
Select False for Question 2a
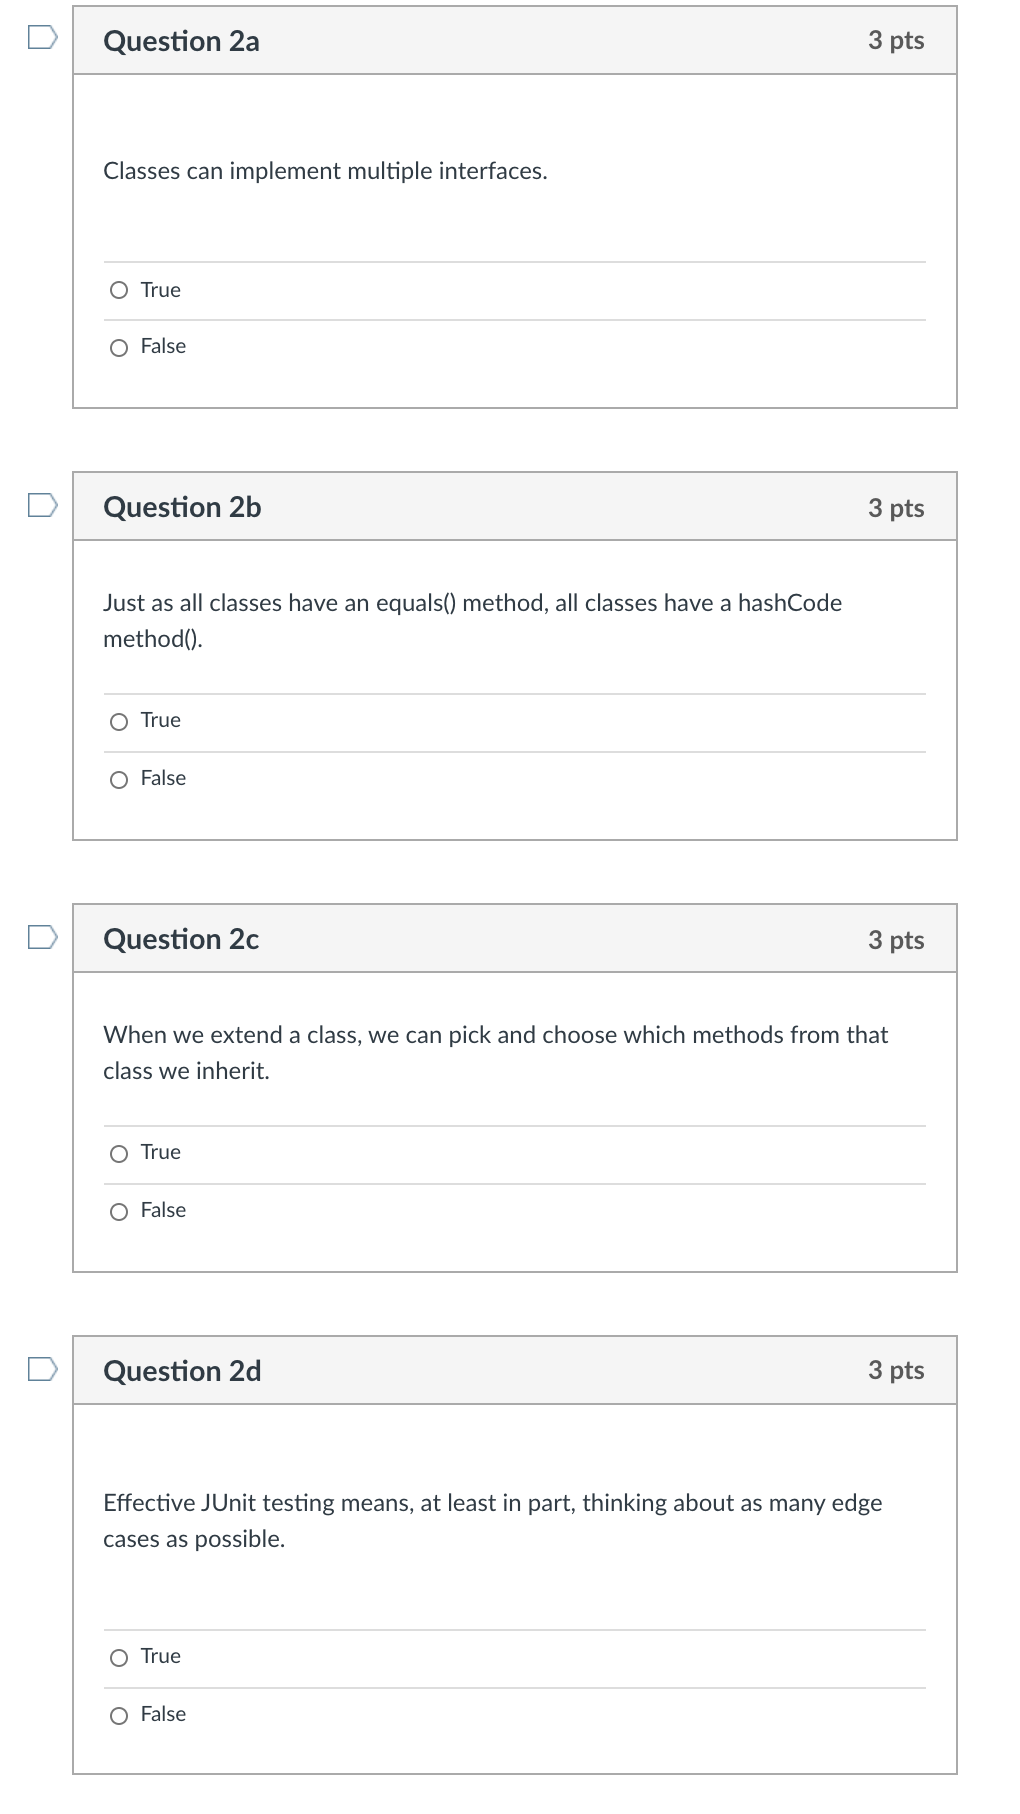click(x=119, y=348)
